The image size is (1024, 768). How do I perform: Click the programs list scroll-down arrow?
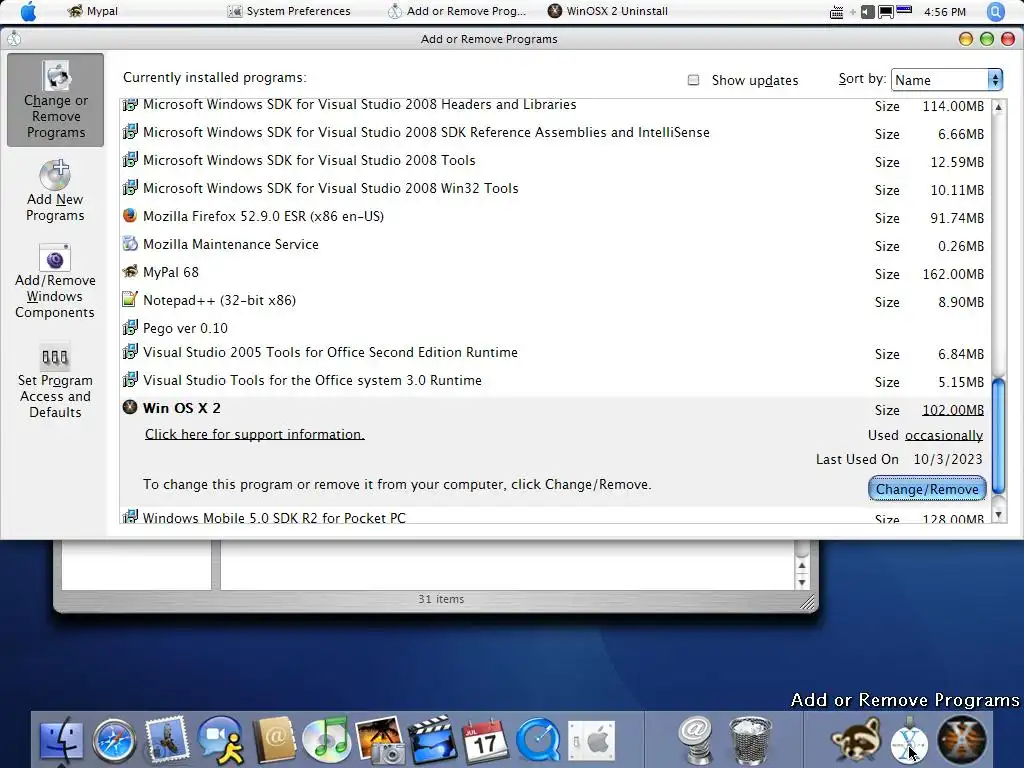coord(999,515)
